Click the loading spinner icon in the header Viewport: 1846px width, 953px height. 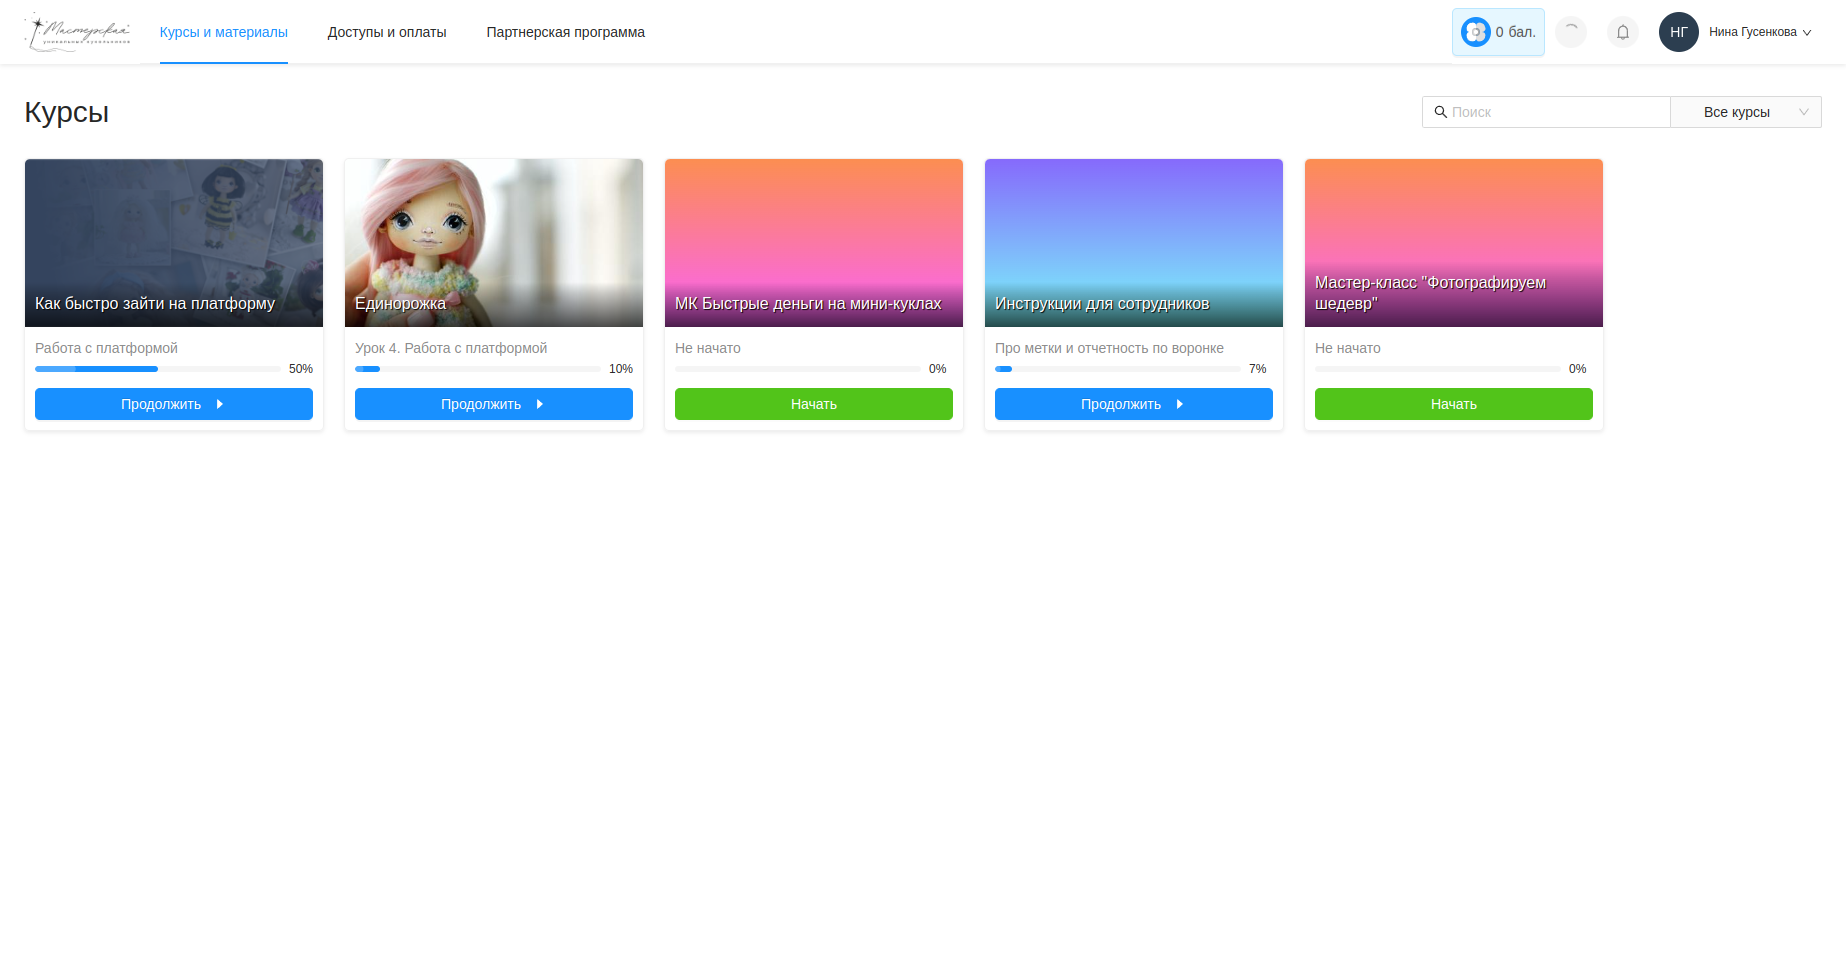(x=1571, y=32)
